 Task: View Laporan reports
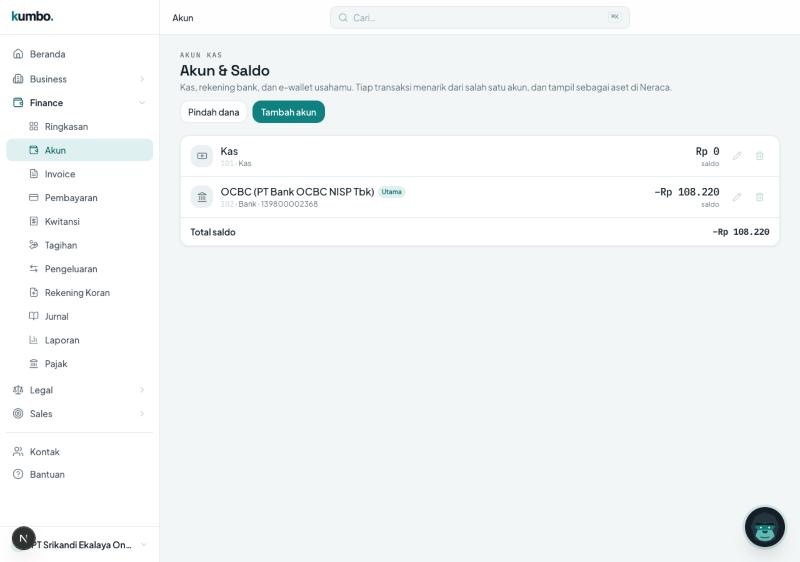80,340
